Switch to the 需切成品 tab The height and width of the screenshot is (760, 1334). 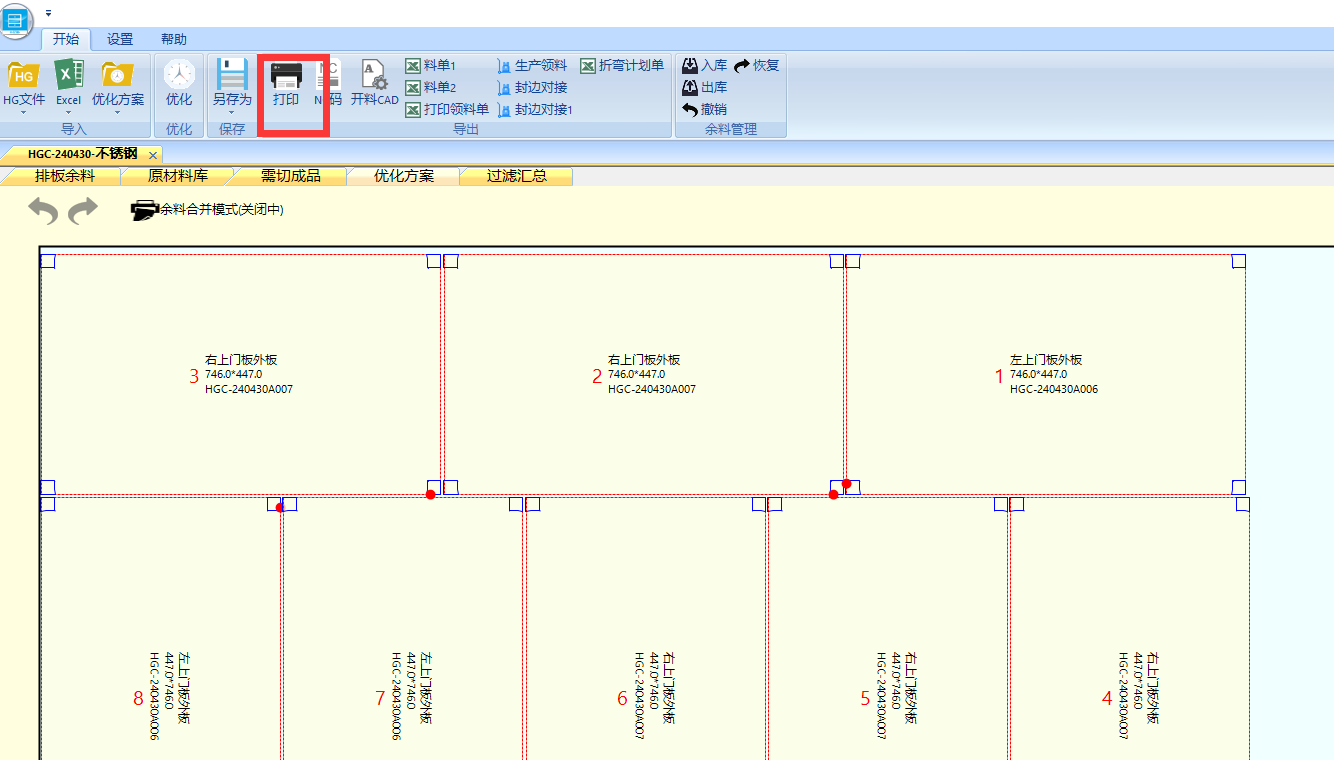(291, 176)
